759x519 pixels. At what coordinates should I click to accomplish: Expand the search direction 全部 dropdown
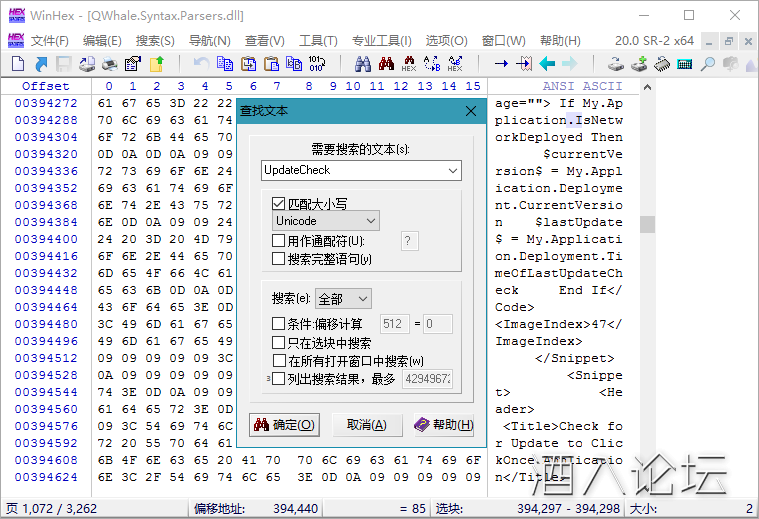(x=343, y=299)
